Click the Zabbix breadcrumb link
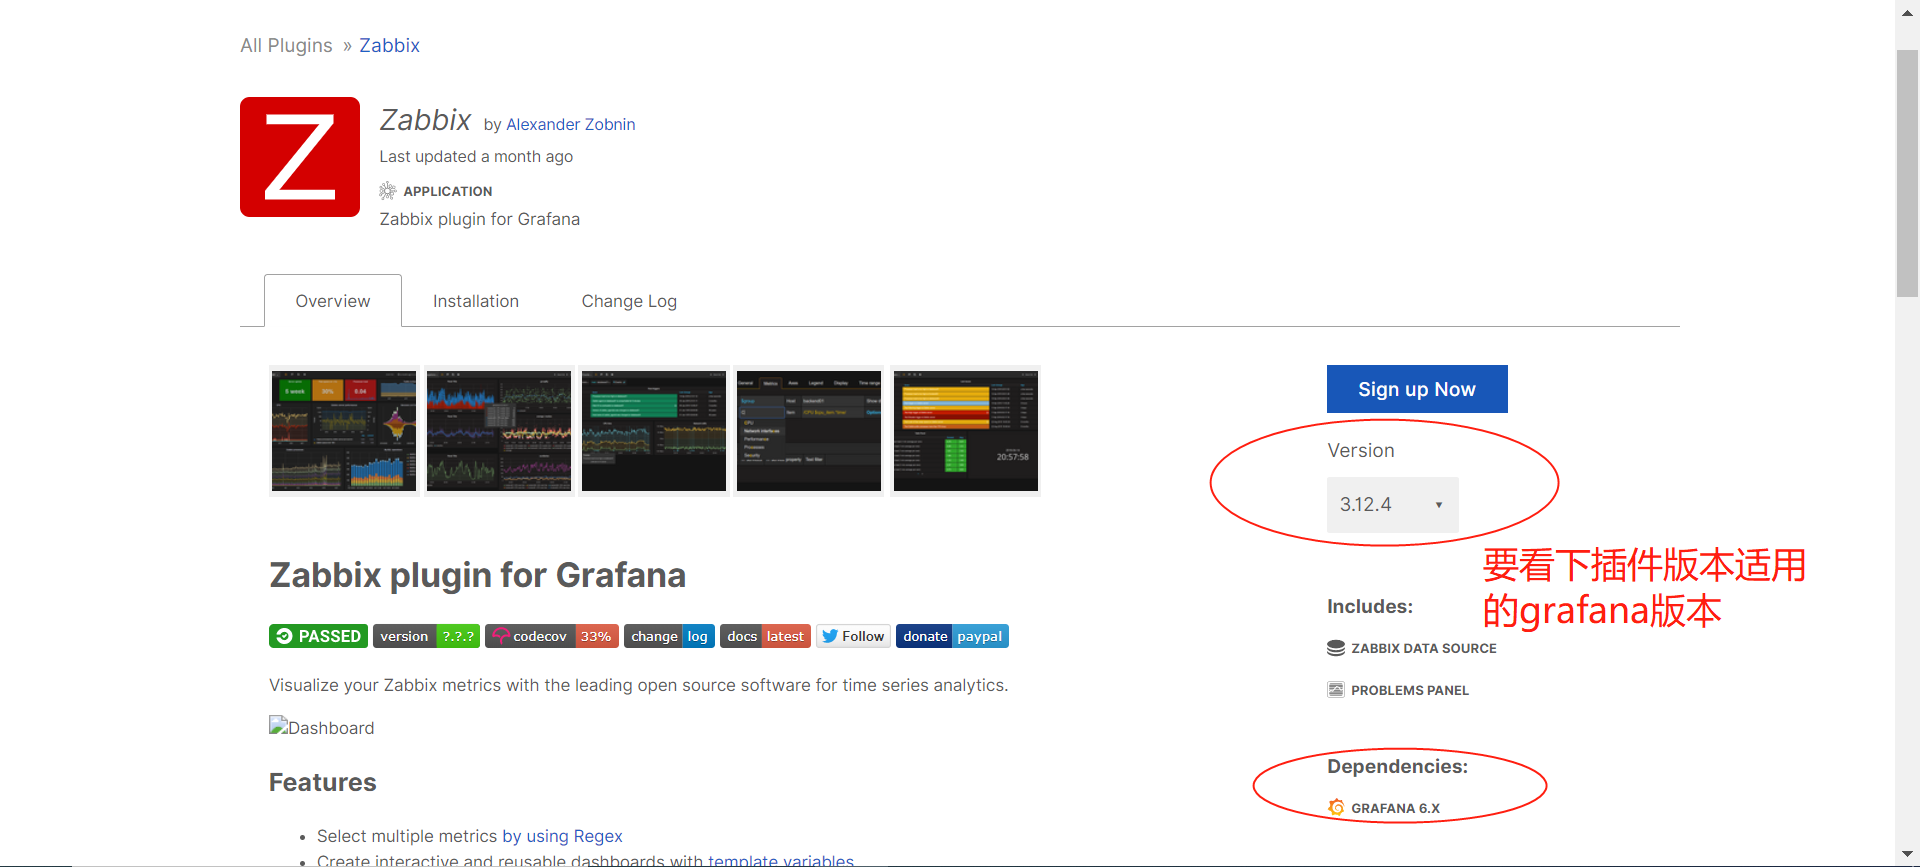 point(390,45)
